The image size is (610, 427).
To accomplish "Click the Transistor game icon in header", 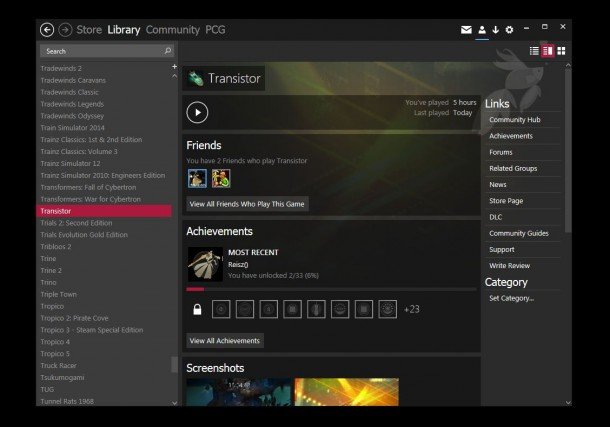I will coord(195,78).
